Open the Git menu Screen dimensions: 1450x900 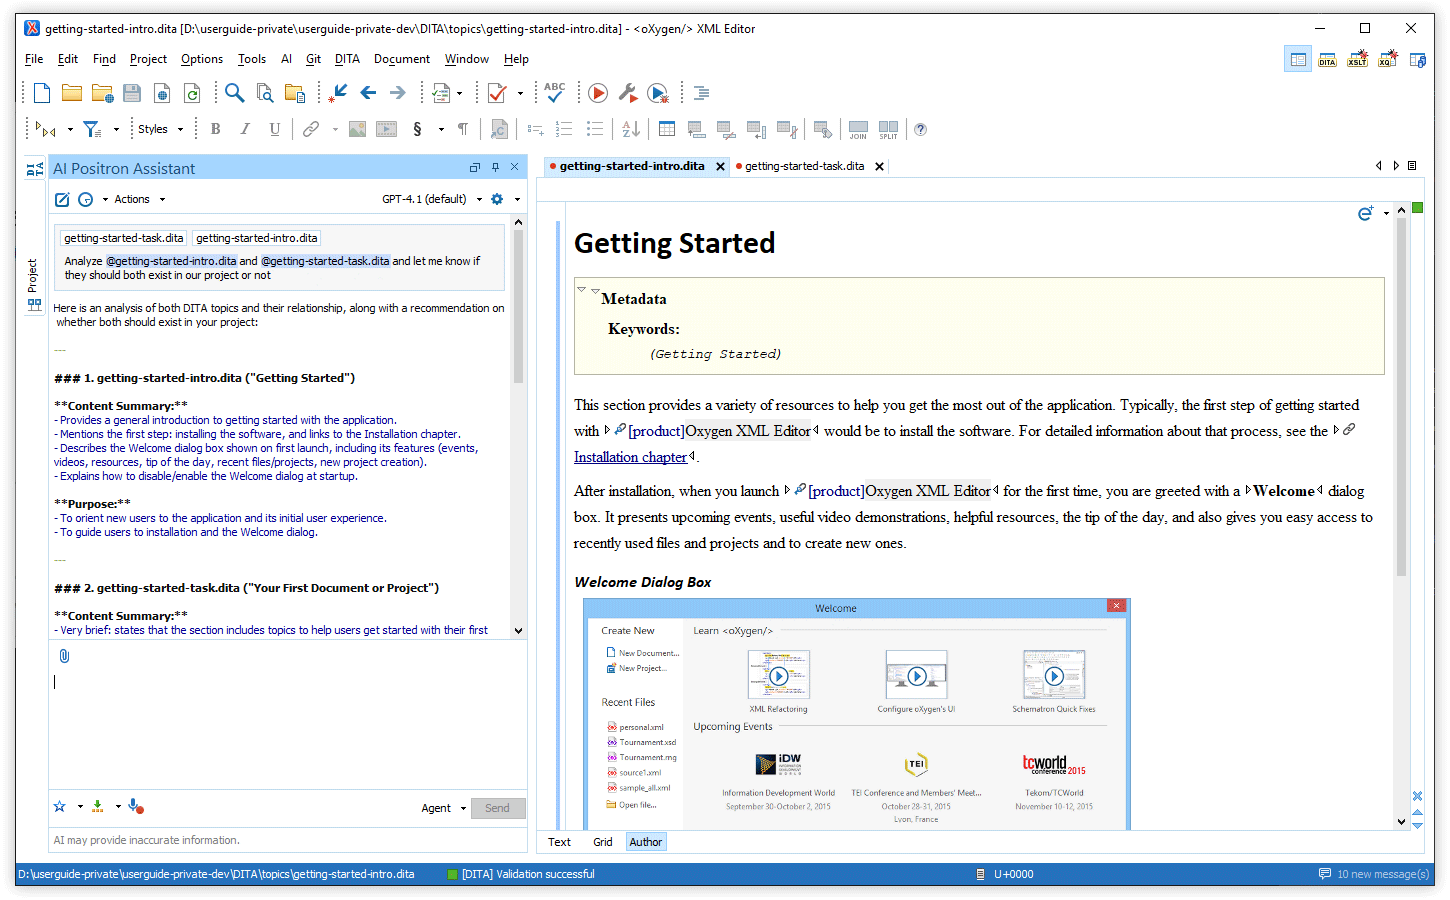313,59
